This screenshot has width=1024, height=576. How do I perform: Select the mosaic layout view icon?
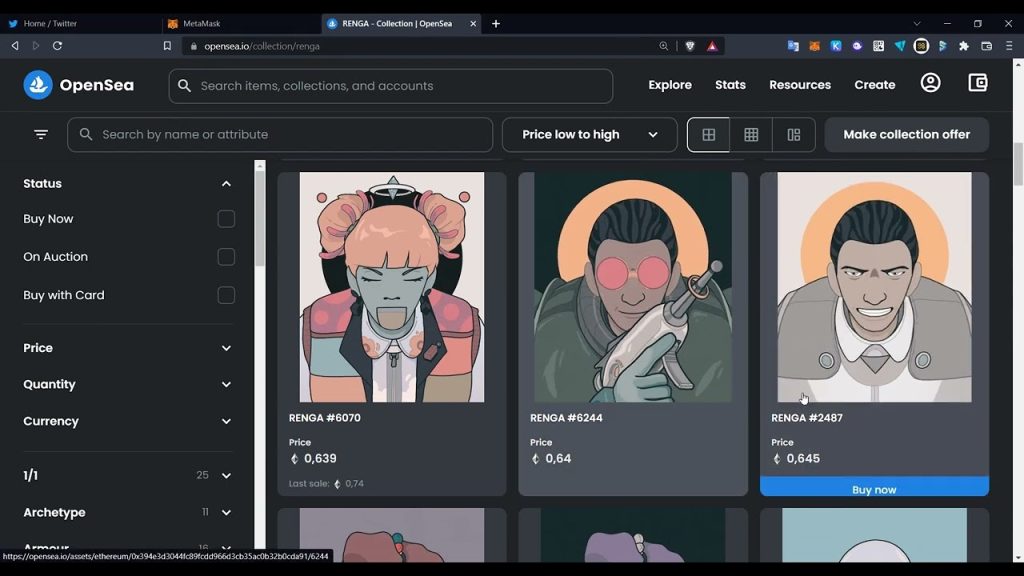pyautogui.click(x=794, y=135)
